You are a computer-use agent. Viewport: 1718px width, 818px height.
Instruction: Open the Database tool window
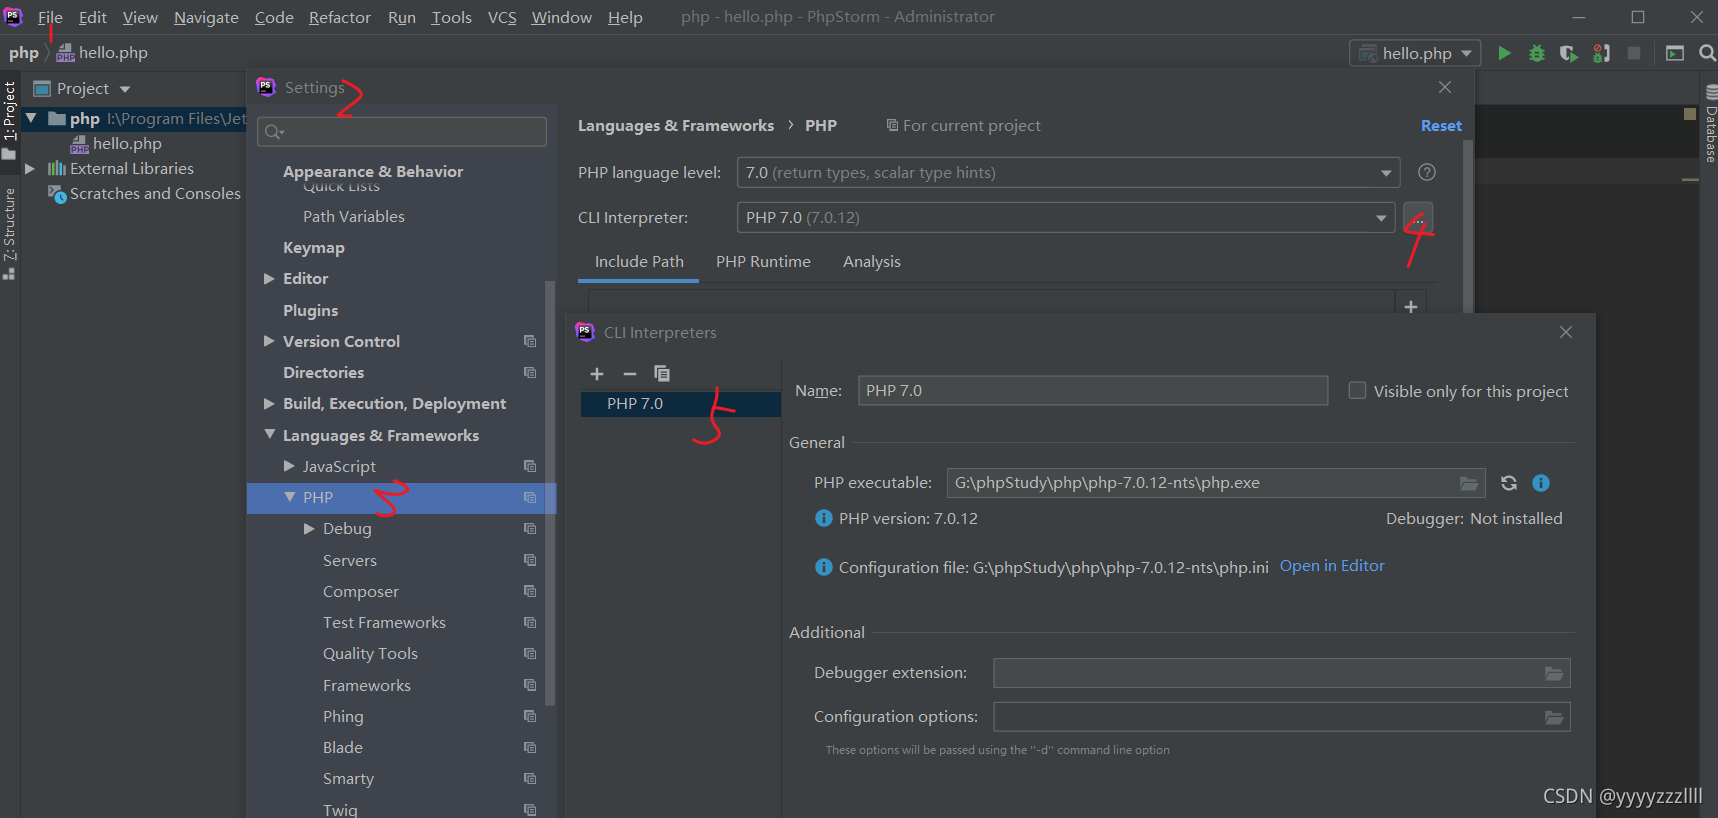(x=1710, y=125)
